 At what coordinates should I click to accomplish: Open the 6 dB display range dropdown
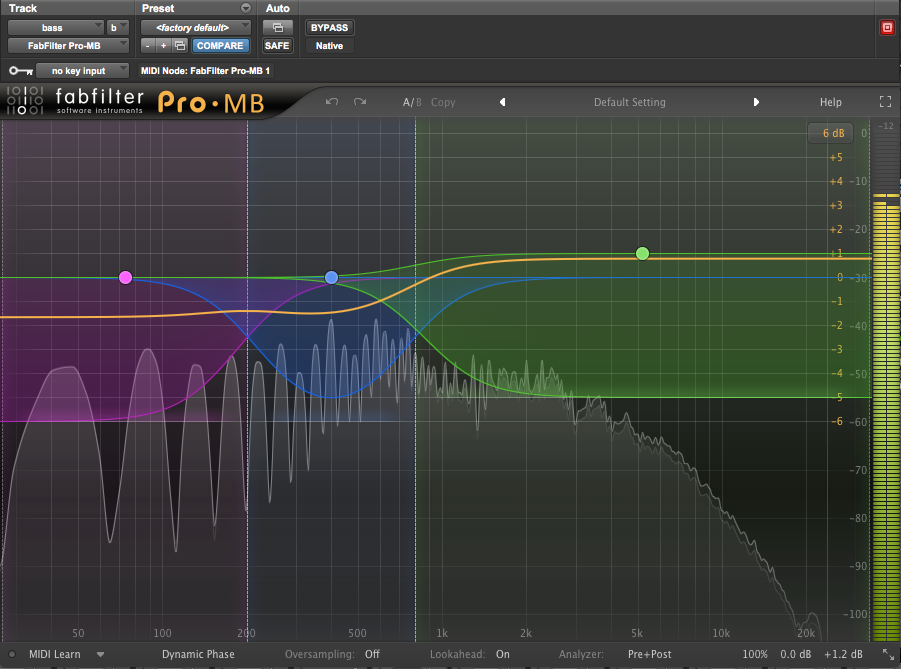tap(833, 133)
